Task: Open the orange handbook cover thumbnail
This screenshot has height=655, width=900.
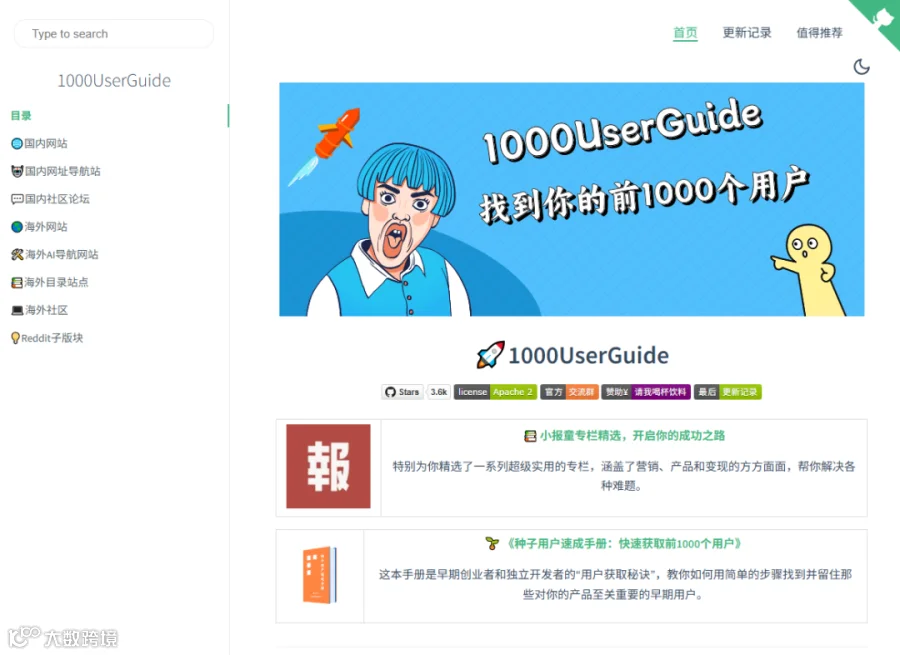Action: coord(320,575)
